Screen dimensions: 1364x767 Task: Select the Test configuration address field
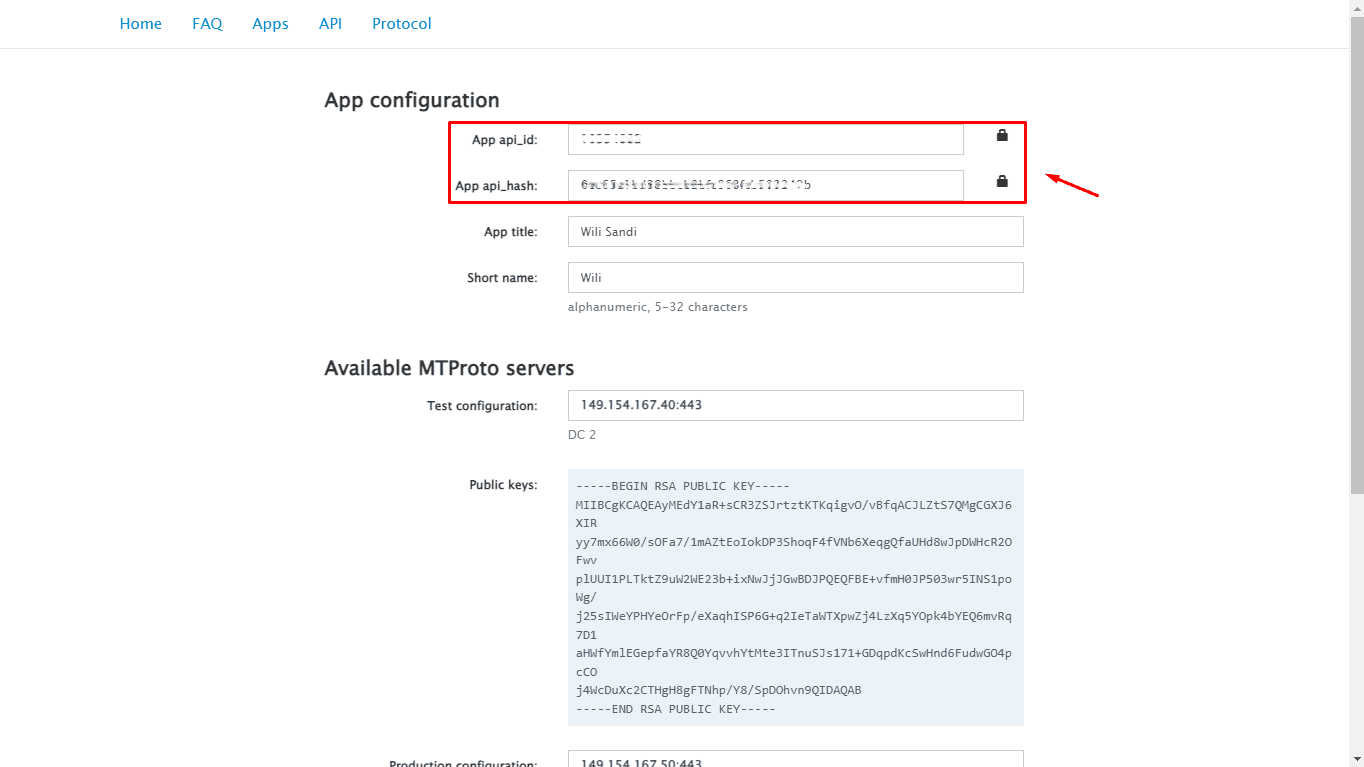tap(795, 405)
